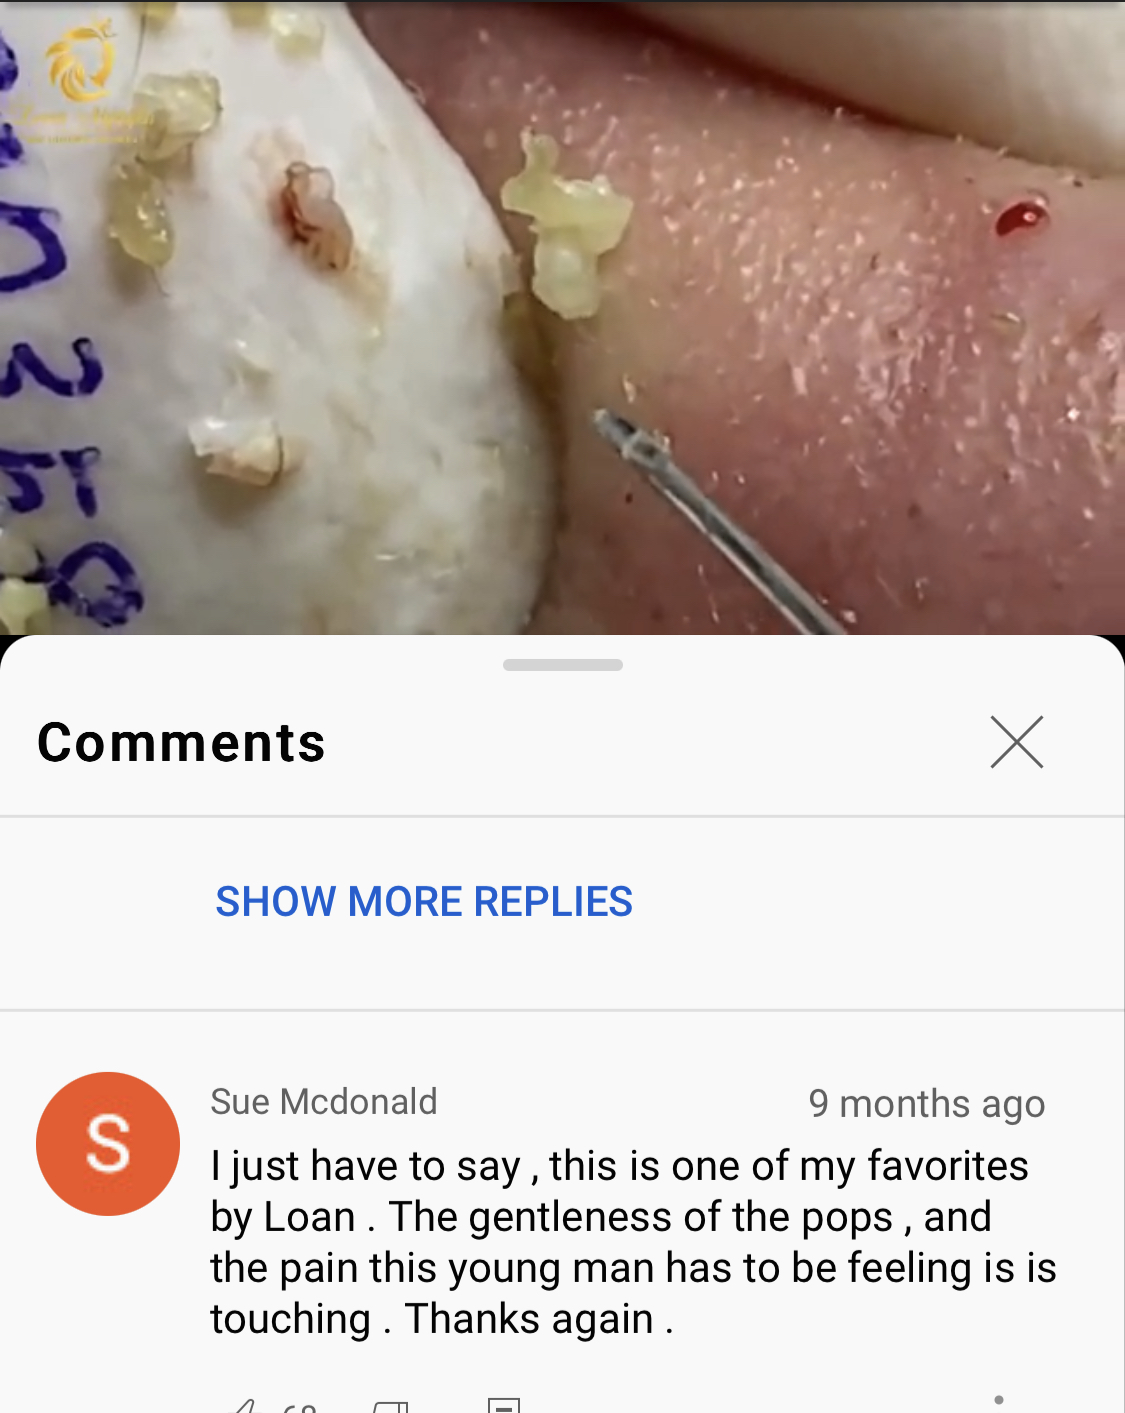Tap the '9 months ago' timestamp
Viewport: 1125px width, 1413px height.
click(927, 1104)
